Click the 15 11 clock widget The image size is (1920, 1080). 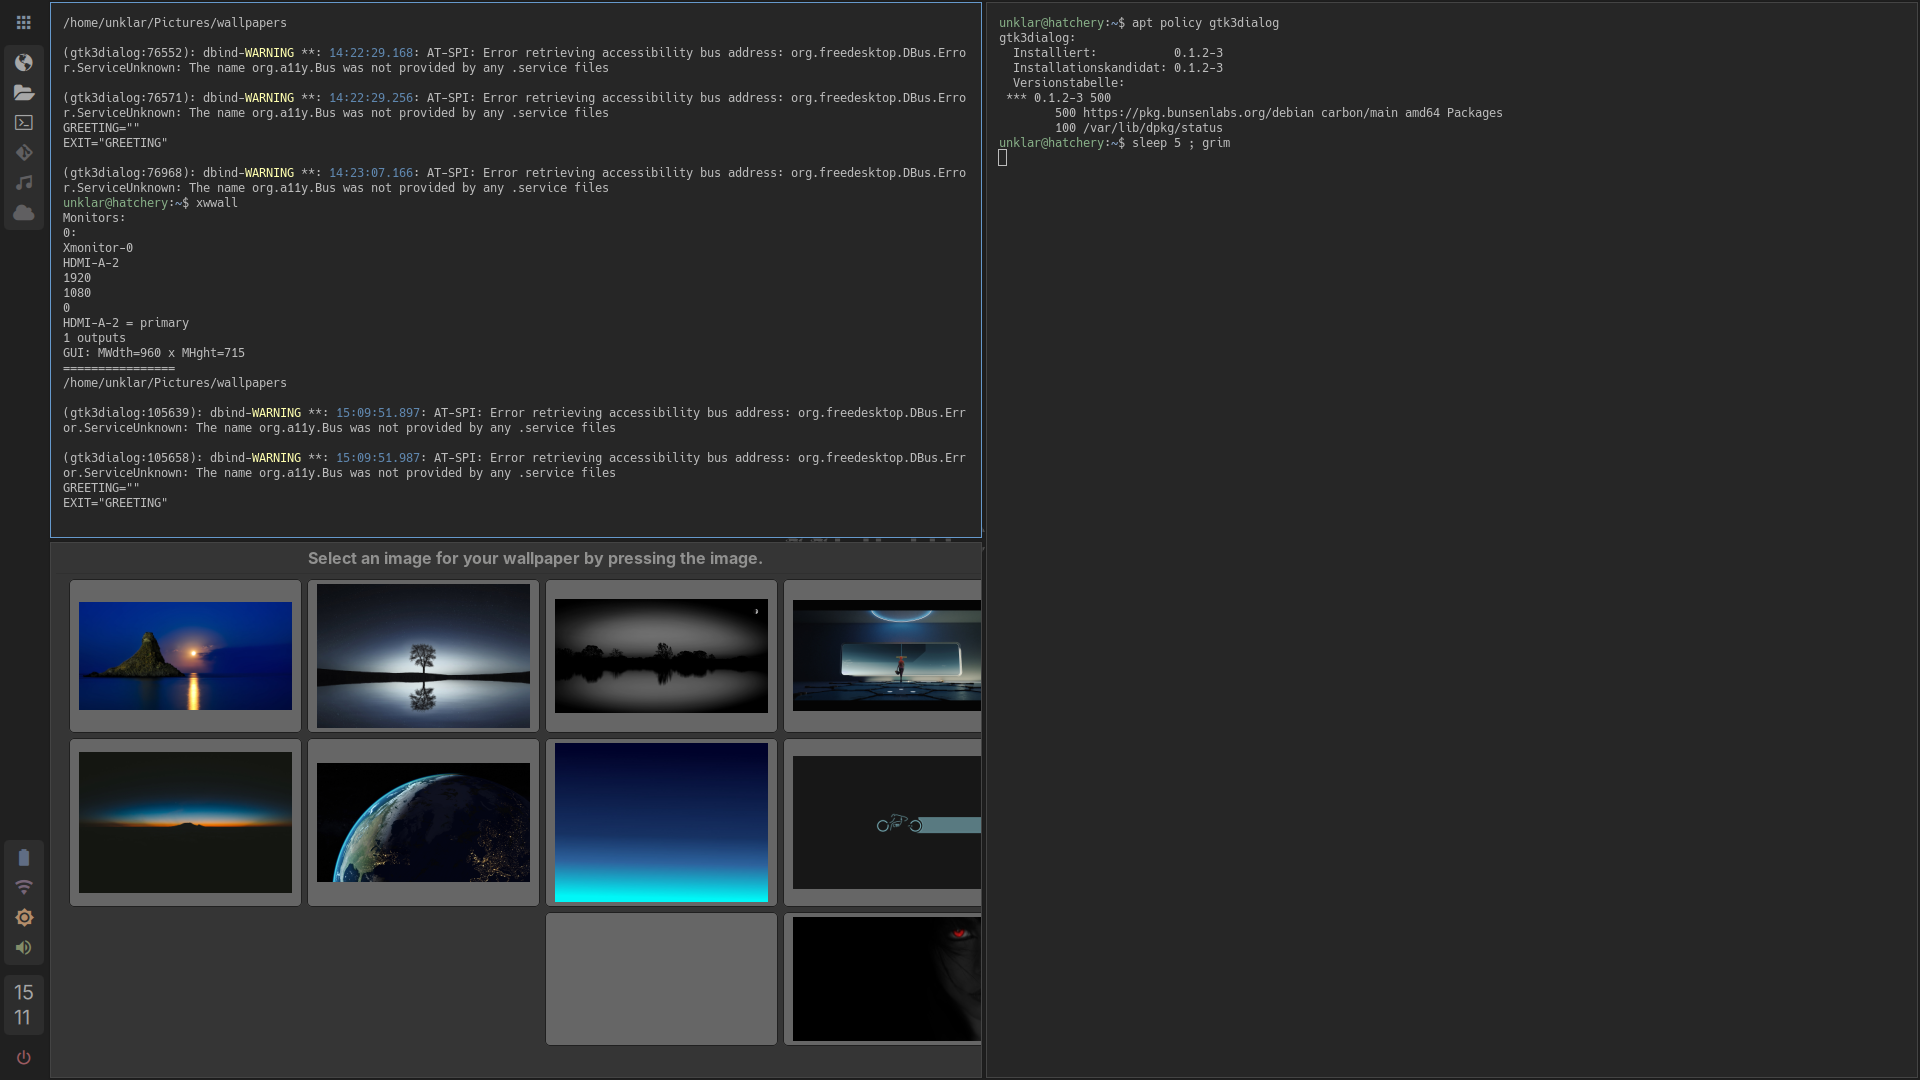tap(24, 1005)
